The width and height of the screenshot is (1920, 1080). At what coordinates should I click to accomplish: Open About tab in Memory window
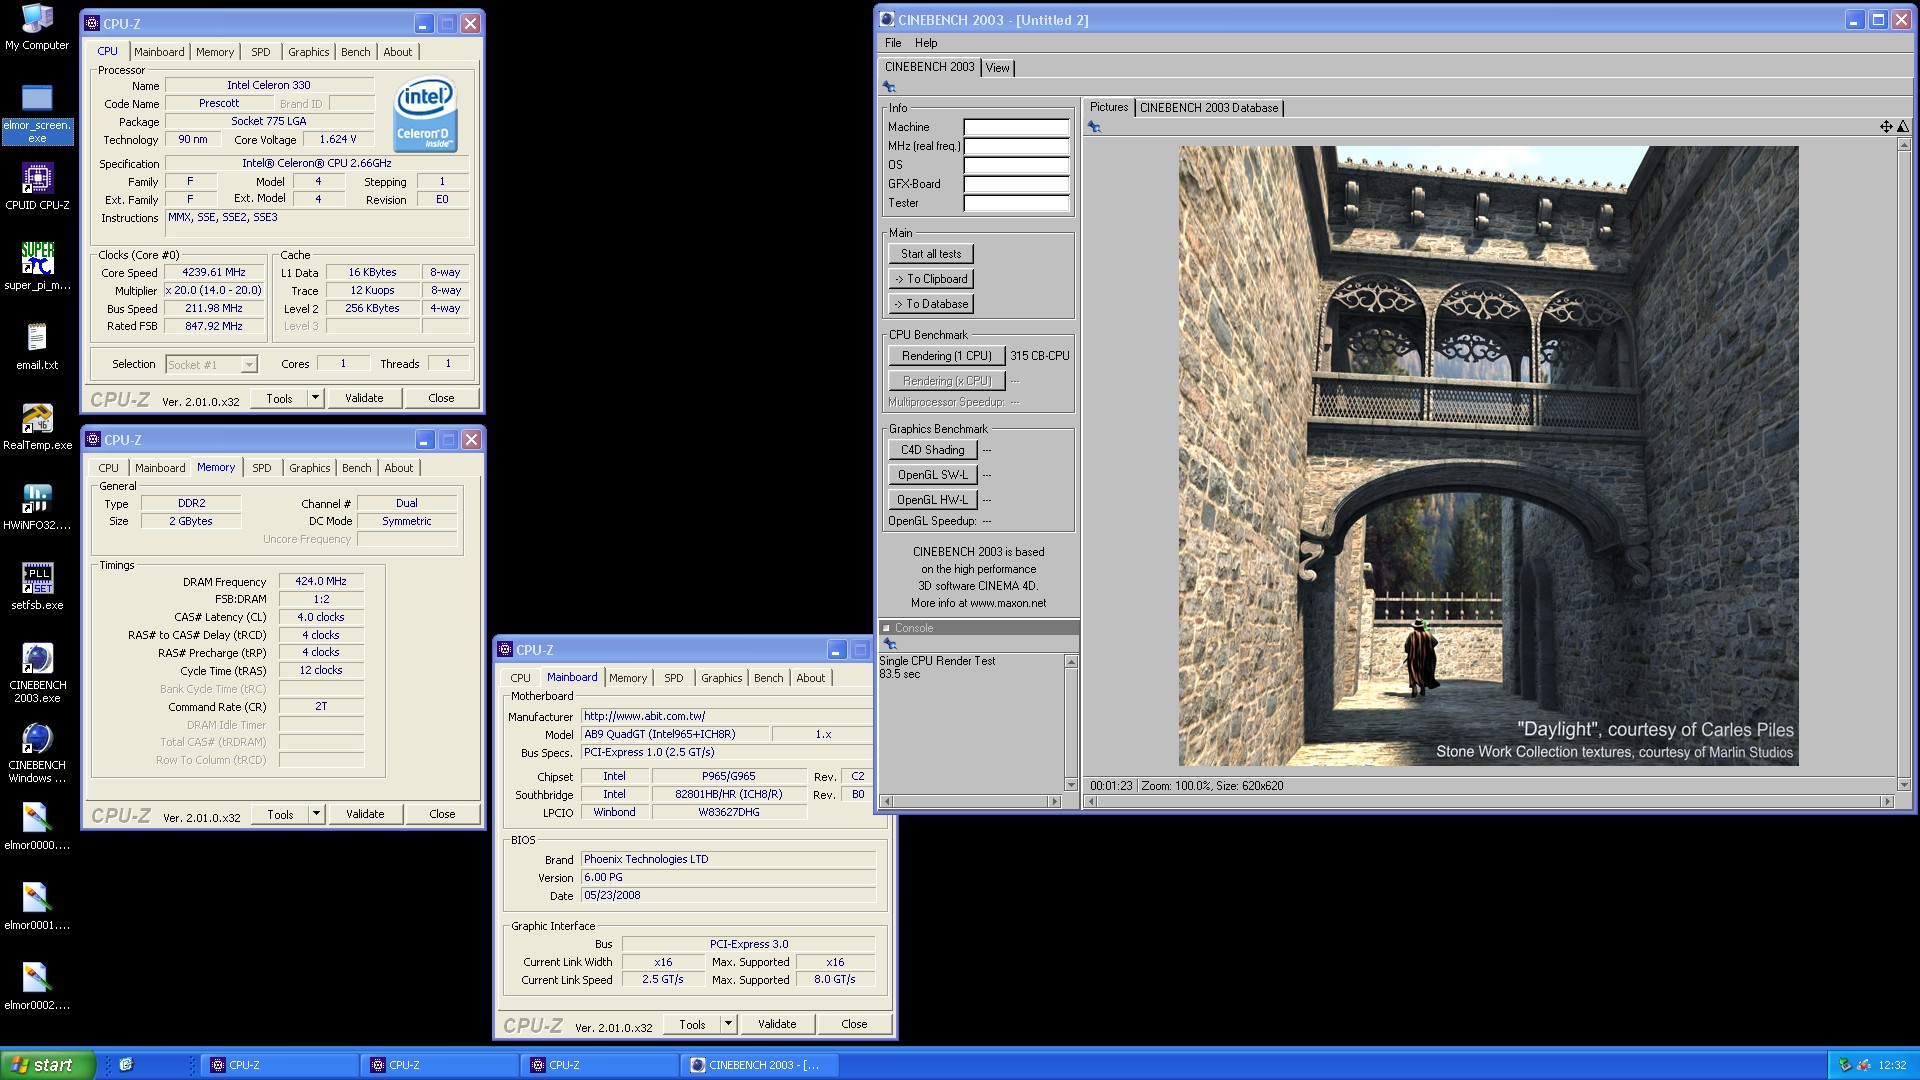(x=399, y=468)
